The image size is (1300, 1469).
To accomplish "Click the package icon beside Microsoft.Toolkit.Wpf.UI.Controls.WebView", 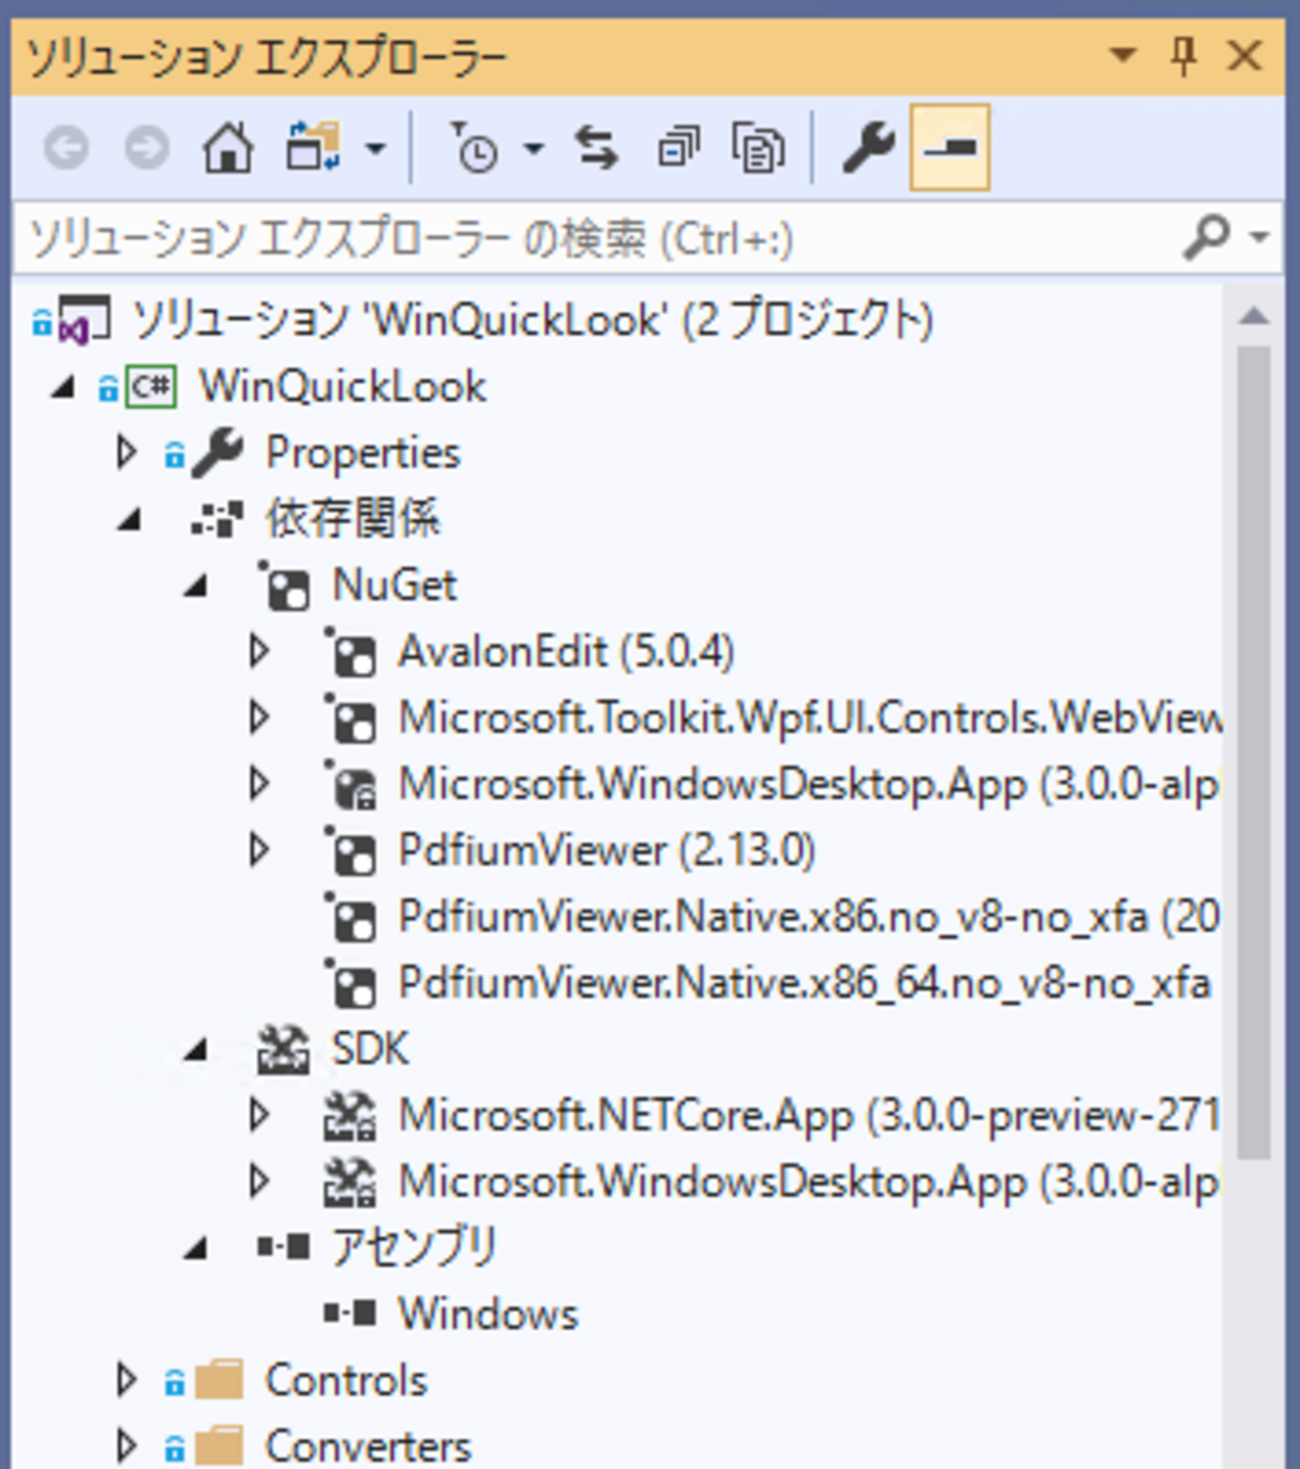I will tap(351, 718).
